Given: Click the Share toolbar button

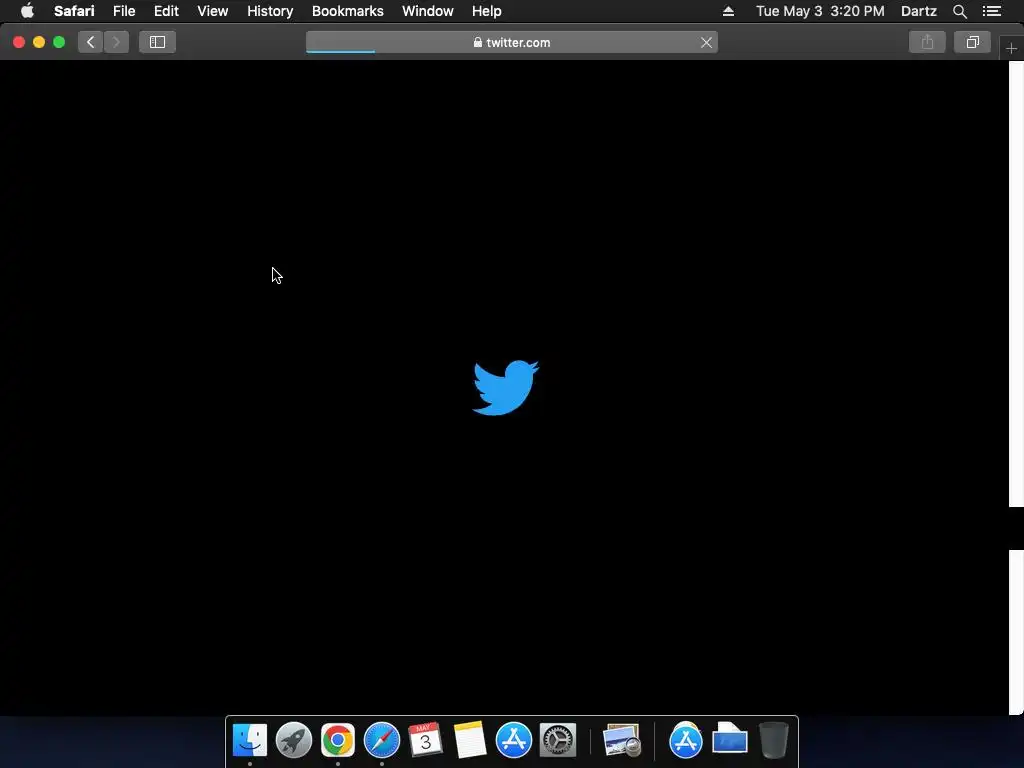Looking at the screenshot, I should [x=927, y=42].
